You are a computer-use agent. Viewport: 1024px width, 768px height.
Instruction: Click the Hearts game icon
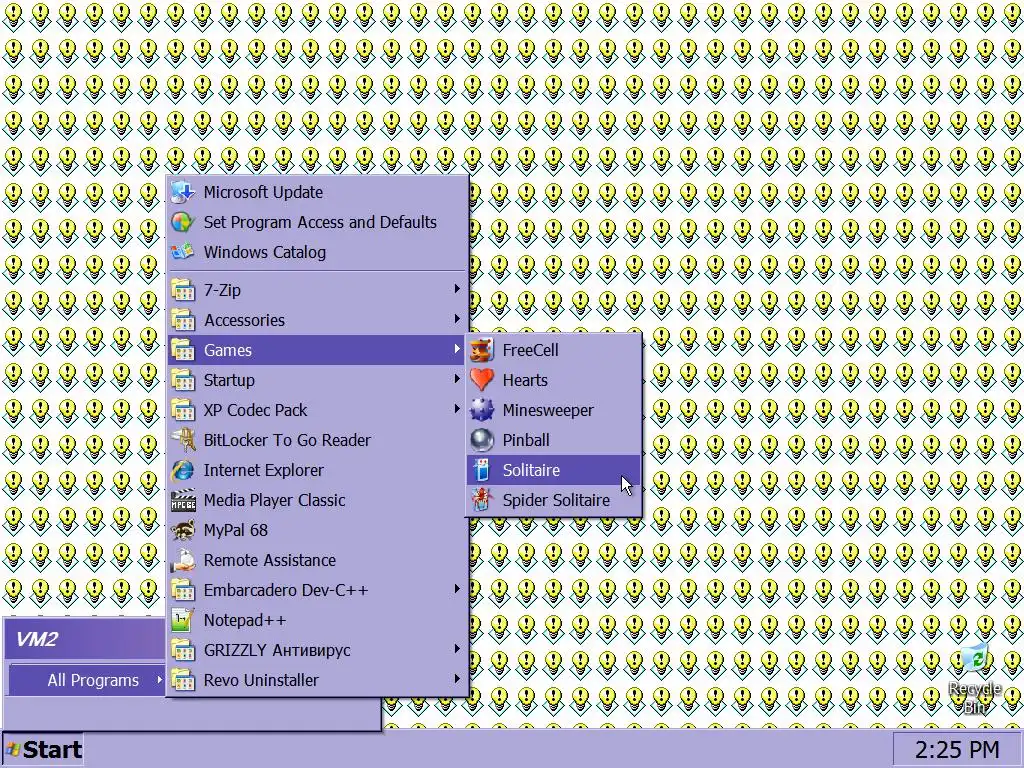(x=482, y=380)
